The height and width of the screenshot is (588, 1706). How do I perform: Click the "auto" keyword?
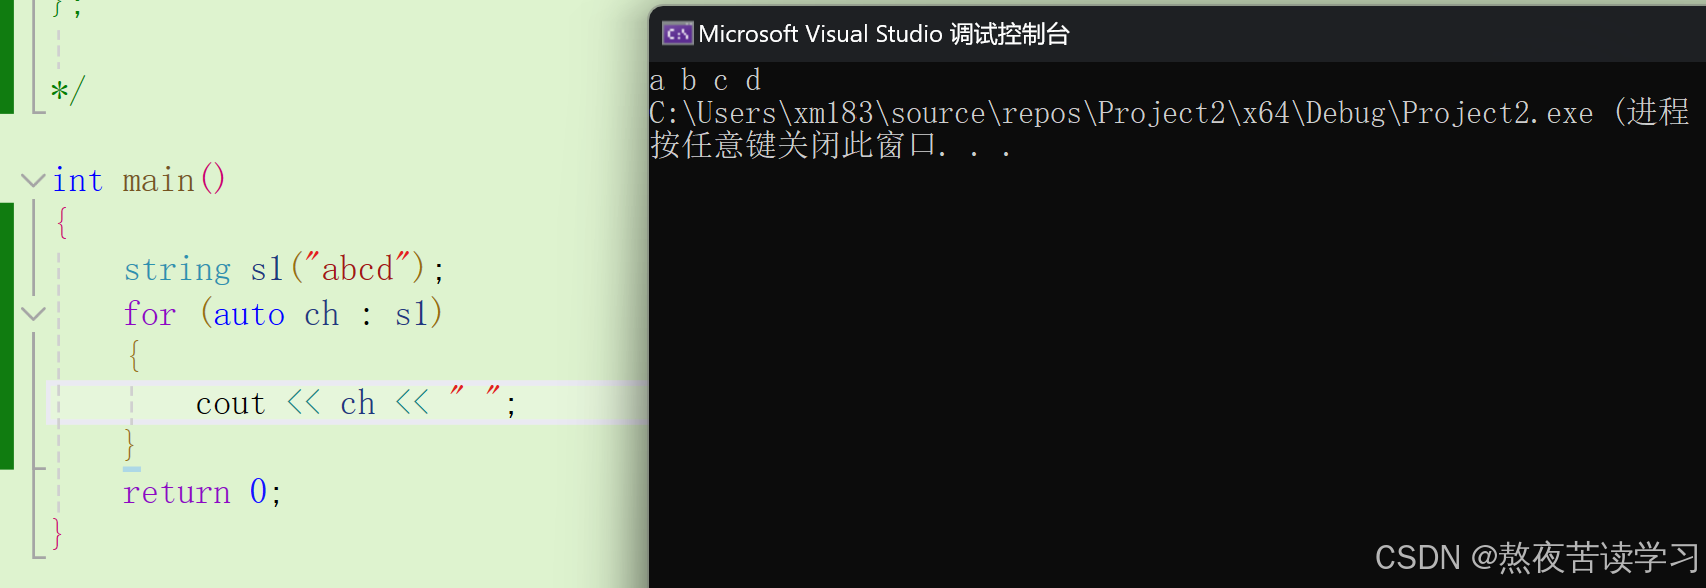(x=249, y=315)
